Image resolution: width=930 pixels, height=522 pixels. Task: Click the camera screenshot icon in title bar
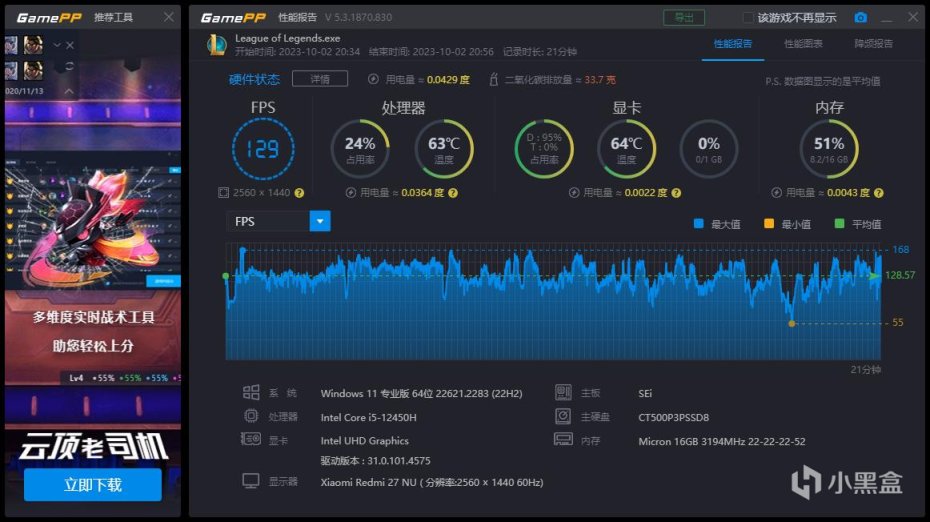tap(860, 18)
